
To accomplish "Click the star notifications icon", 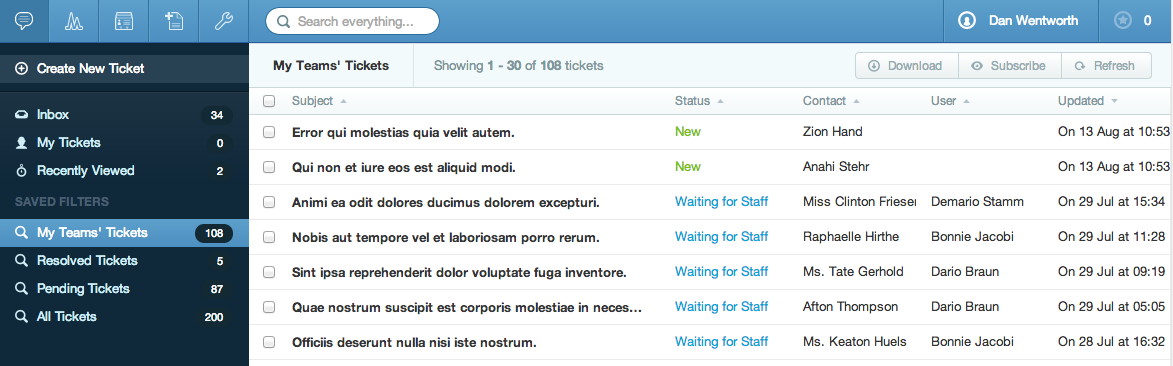I will [1122, 21].
